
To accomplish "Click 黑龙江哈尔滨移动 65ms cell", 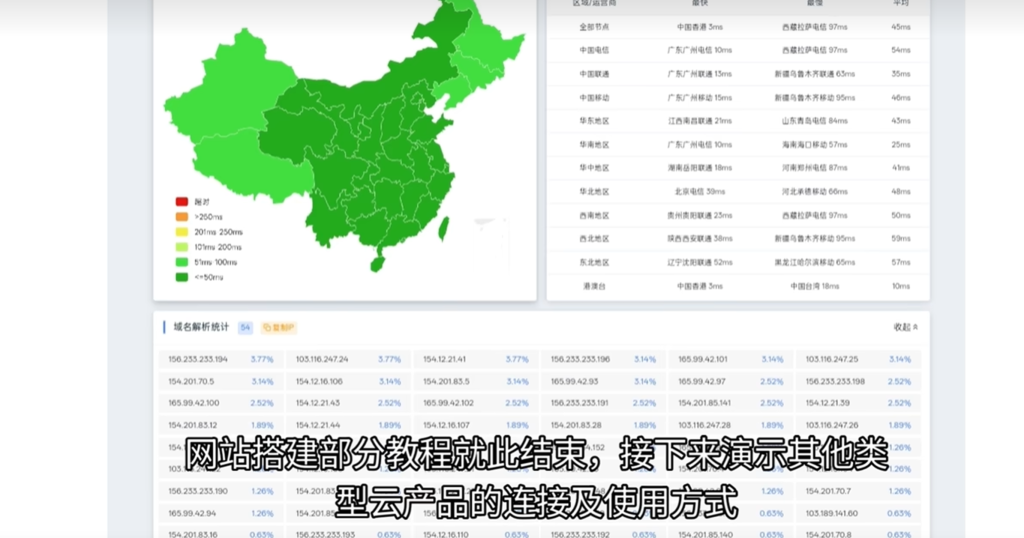I will pos(814,262).
